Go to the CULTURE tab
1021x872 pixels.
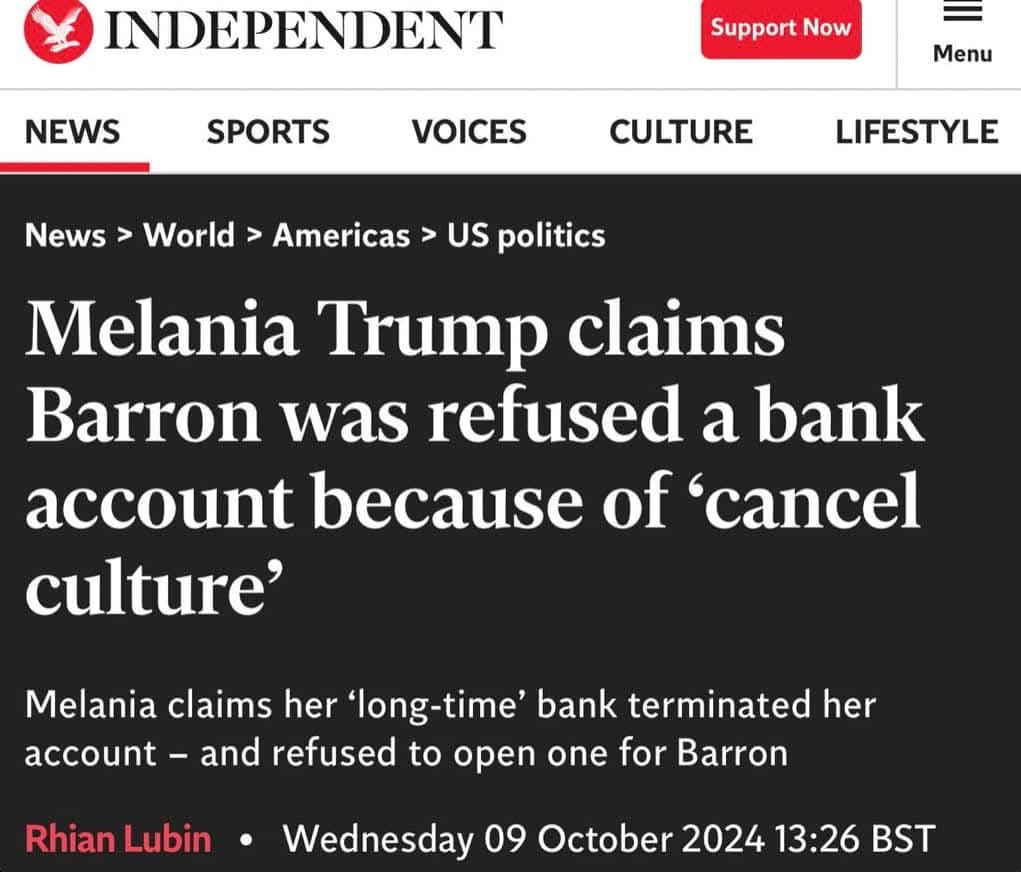pos(681,132)
